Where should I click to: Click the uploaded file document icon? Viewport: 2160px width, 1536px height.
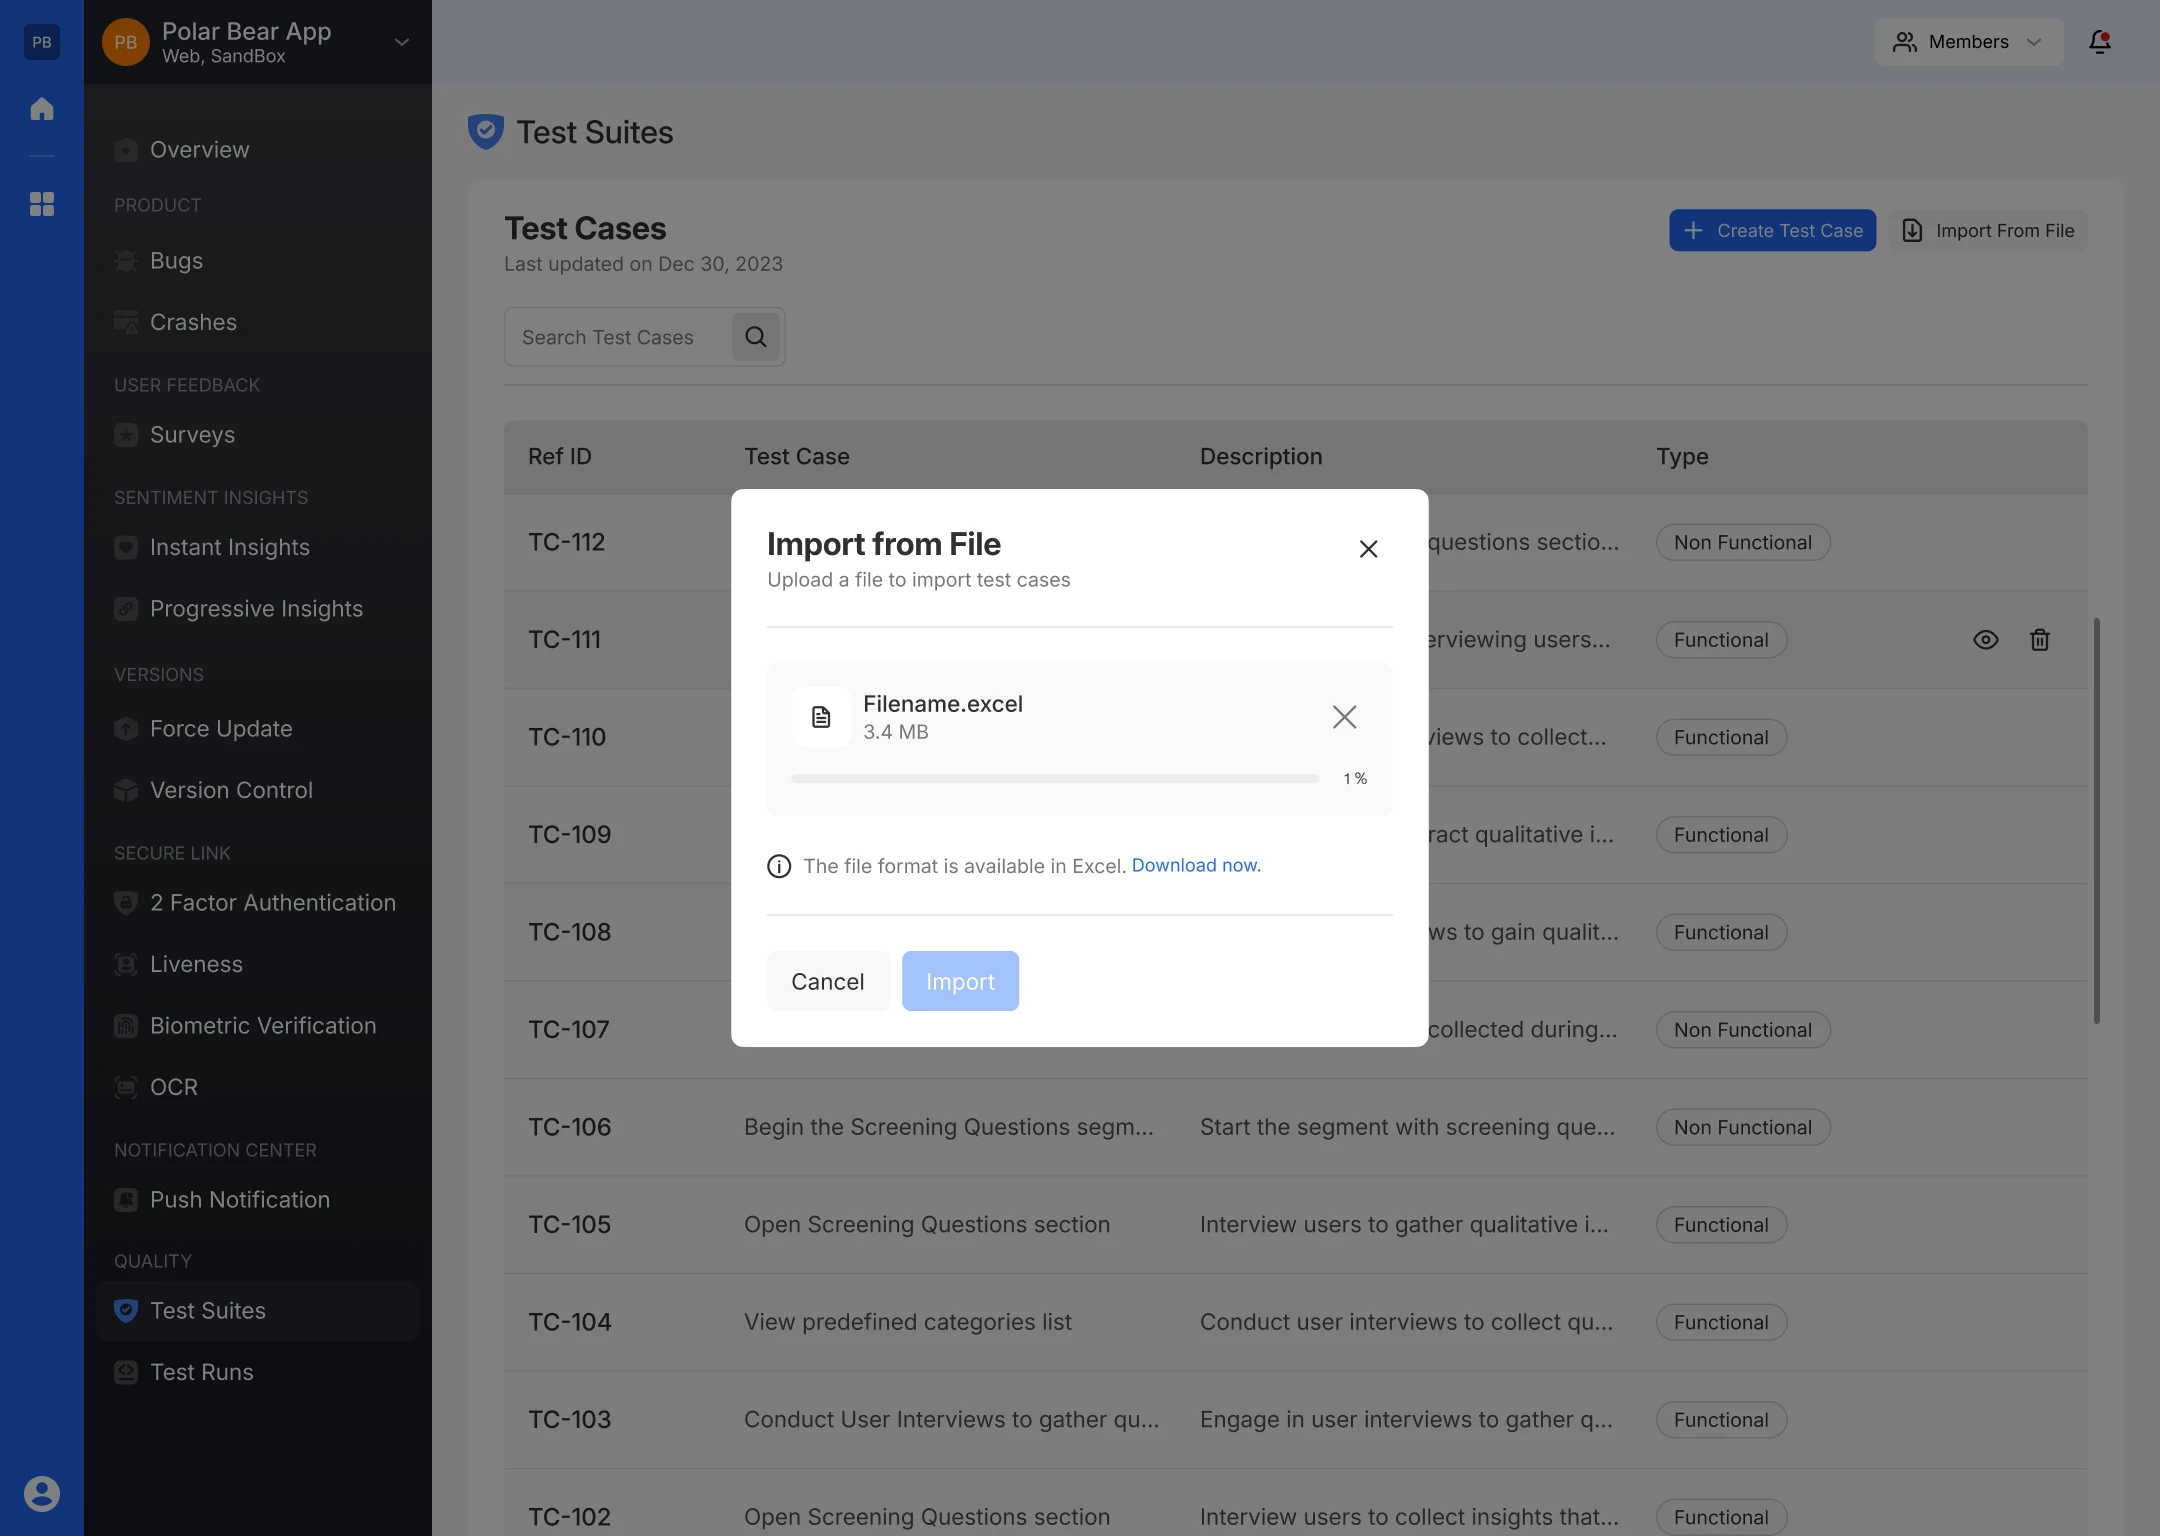[x=821, y=717]
